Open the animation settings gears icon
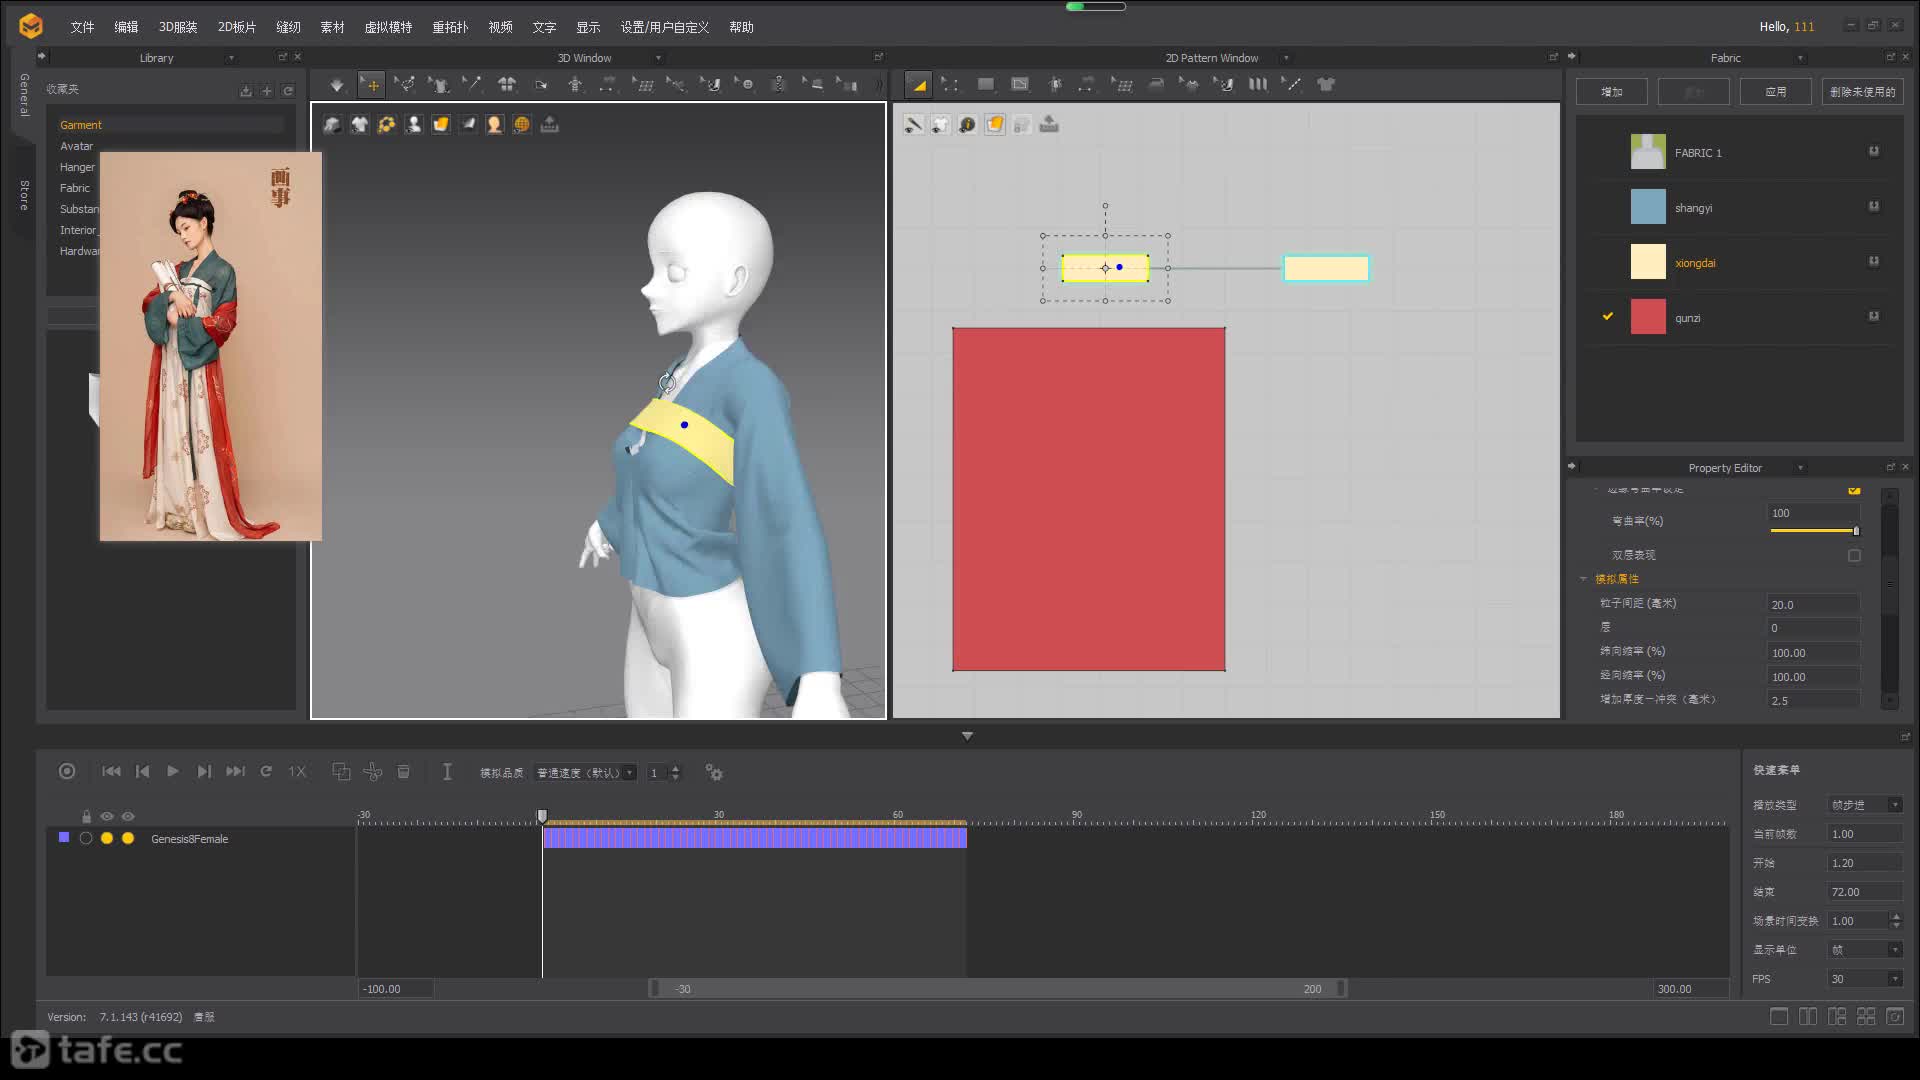The image size is (1920, 1080). [x=713, y=772]
